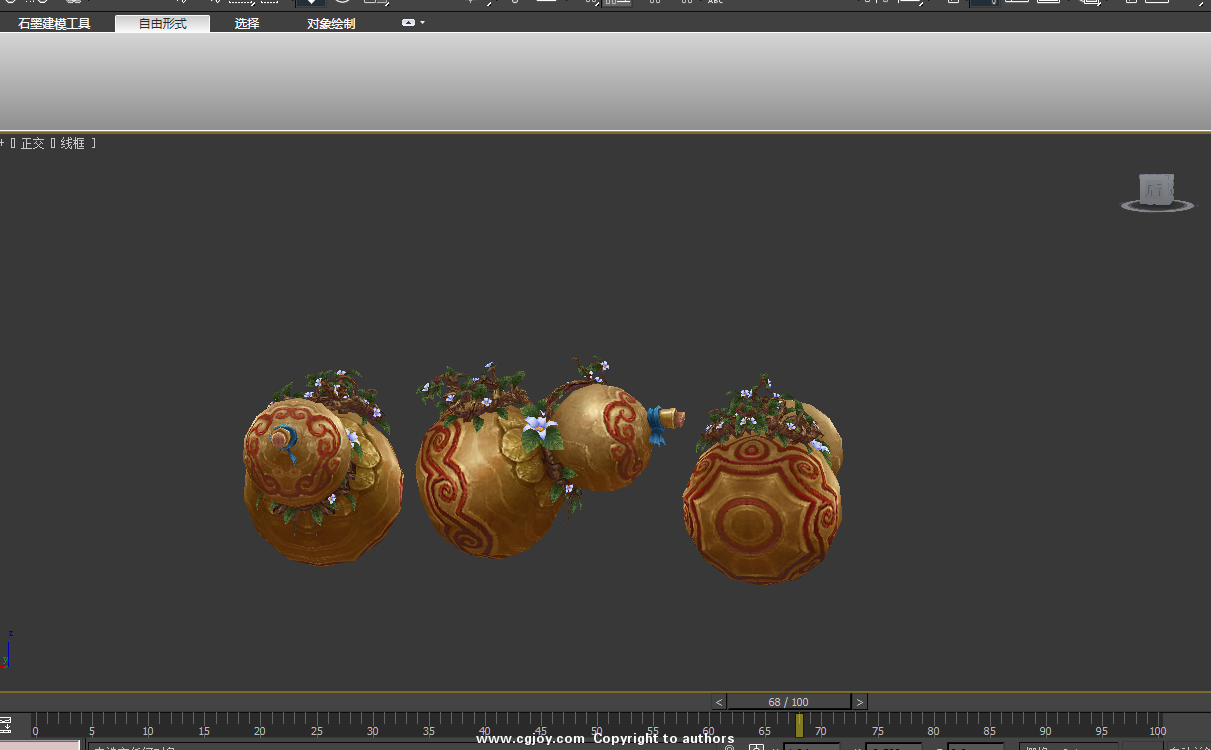Toggle the ribbon minimize button
Screen dimensions: 1211x750
408,22
